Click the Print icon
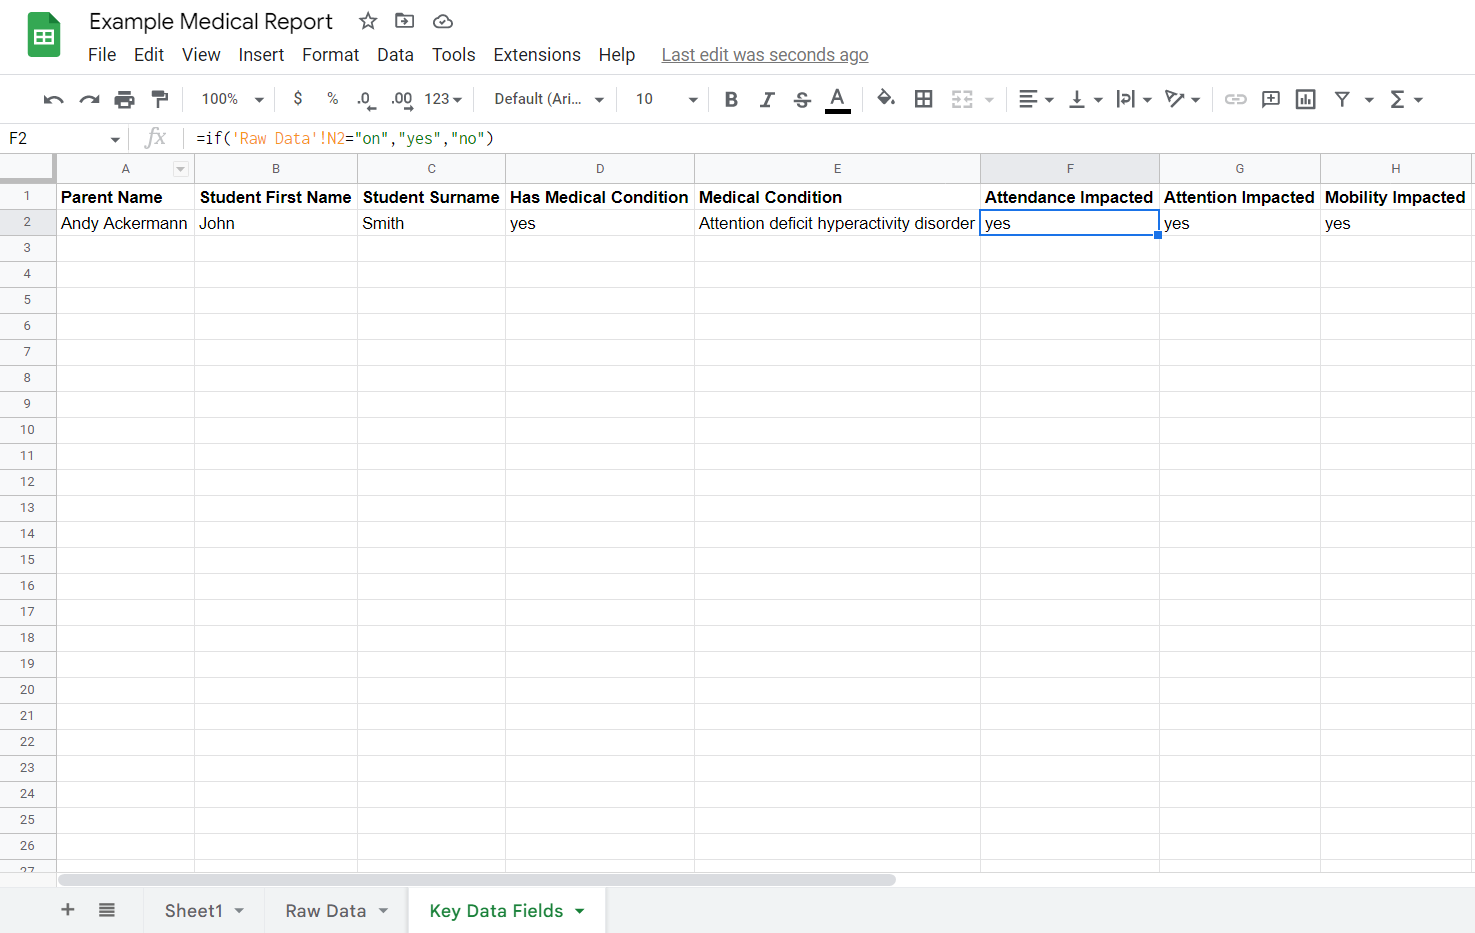This screenshot has height=933, width=1475. pyautogui.click(x=124, y=99)
